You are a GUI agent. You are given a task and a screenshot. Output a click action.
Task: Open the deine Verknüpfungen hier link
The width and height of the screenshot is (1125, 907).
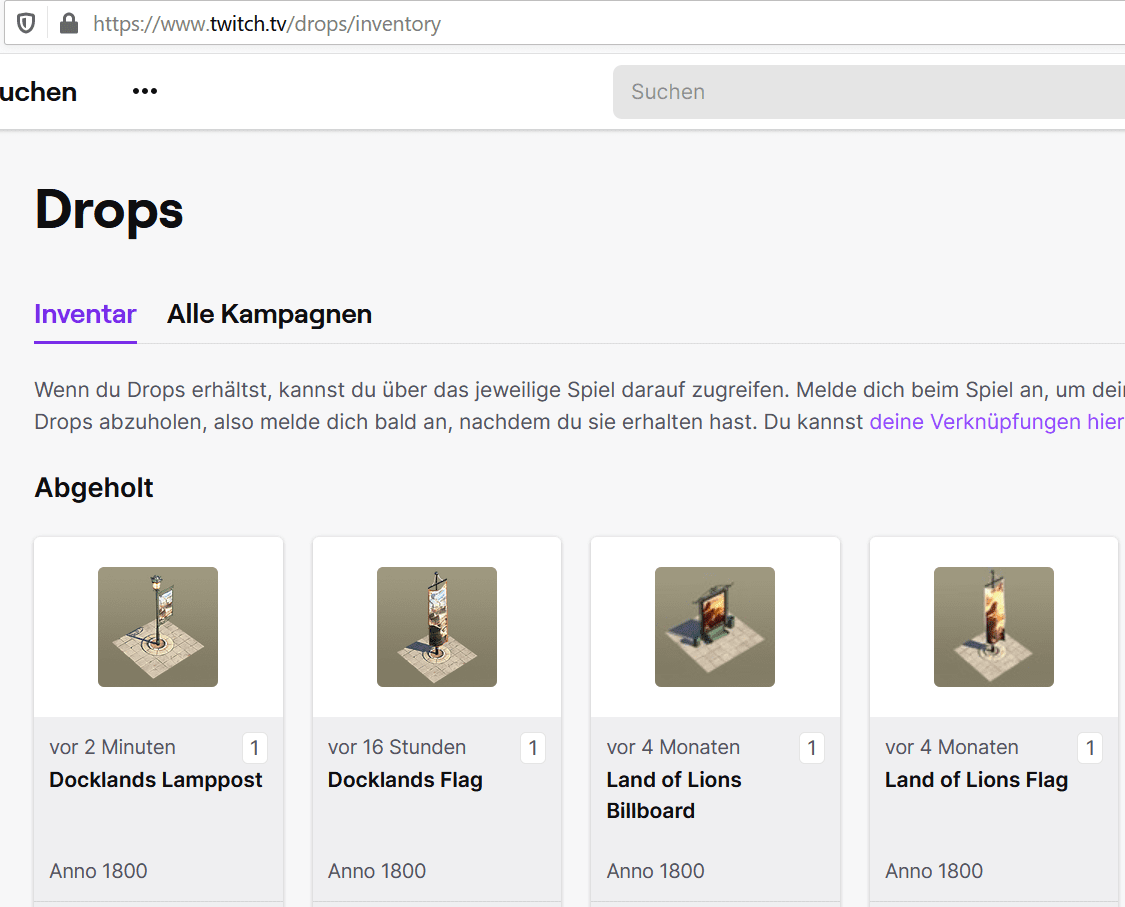pos(997,421)
